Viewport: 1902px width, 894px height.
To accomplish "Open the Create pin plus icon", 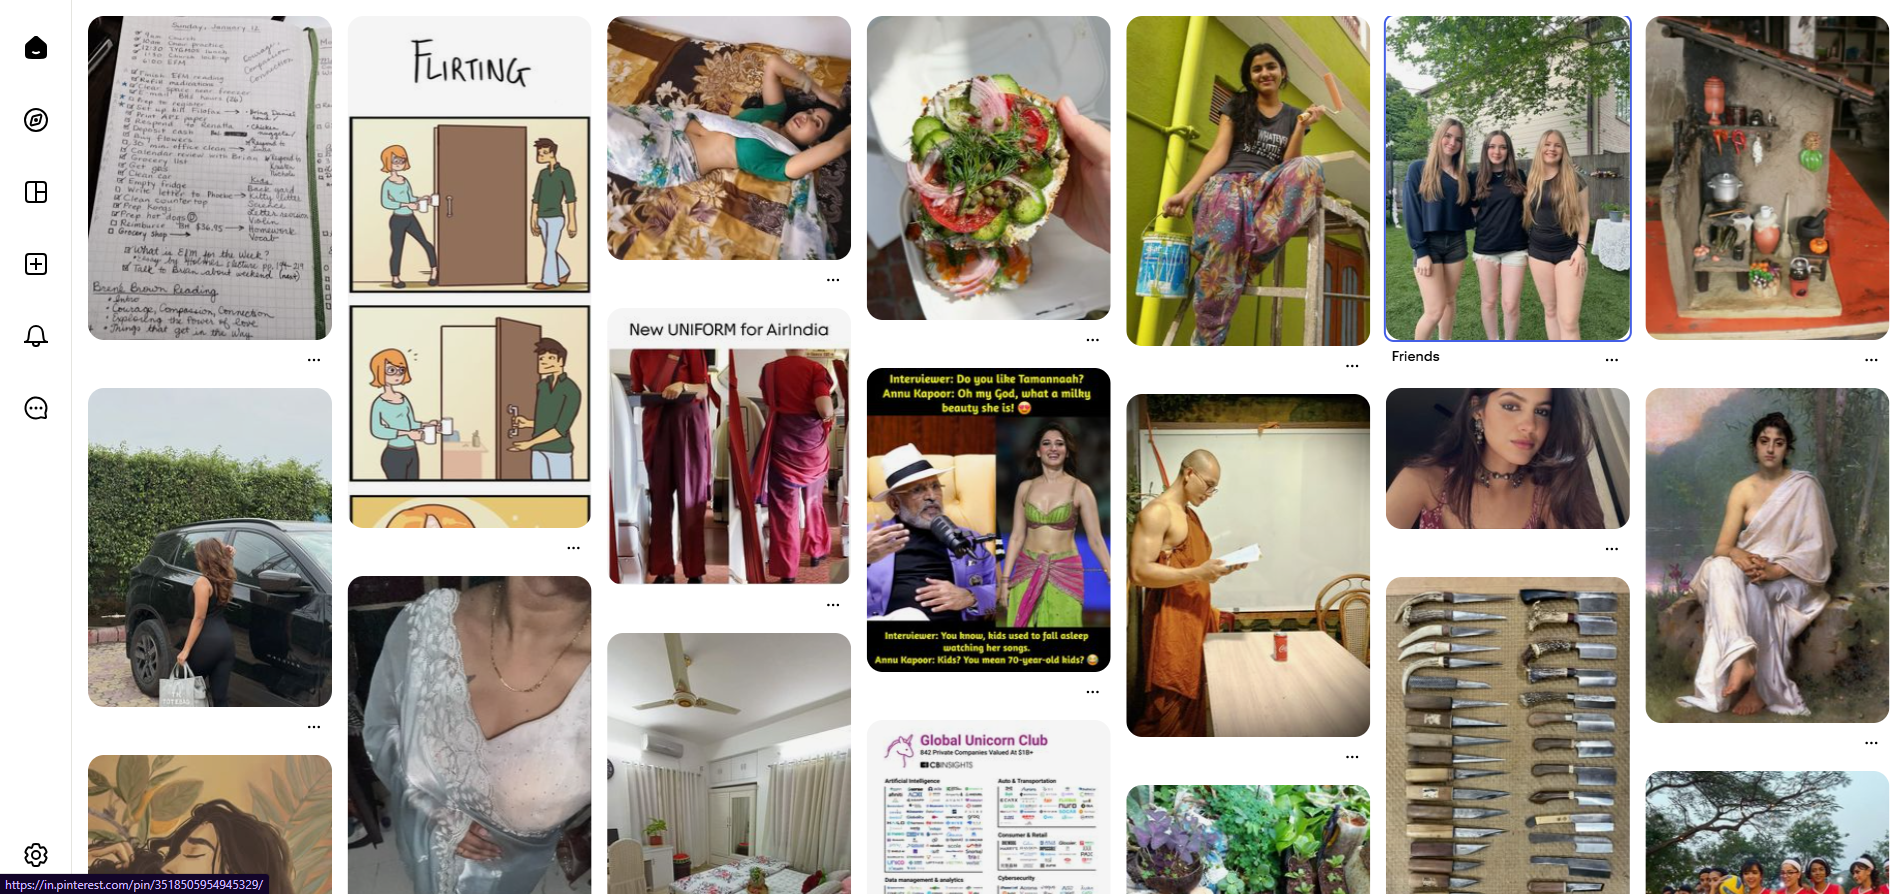I will 36,264.
